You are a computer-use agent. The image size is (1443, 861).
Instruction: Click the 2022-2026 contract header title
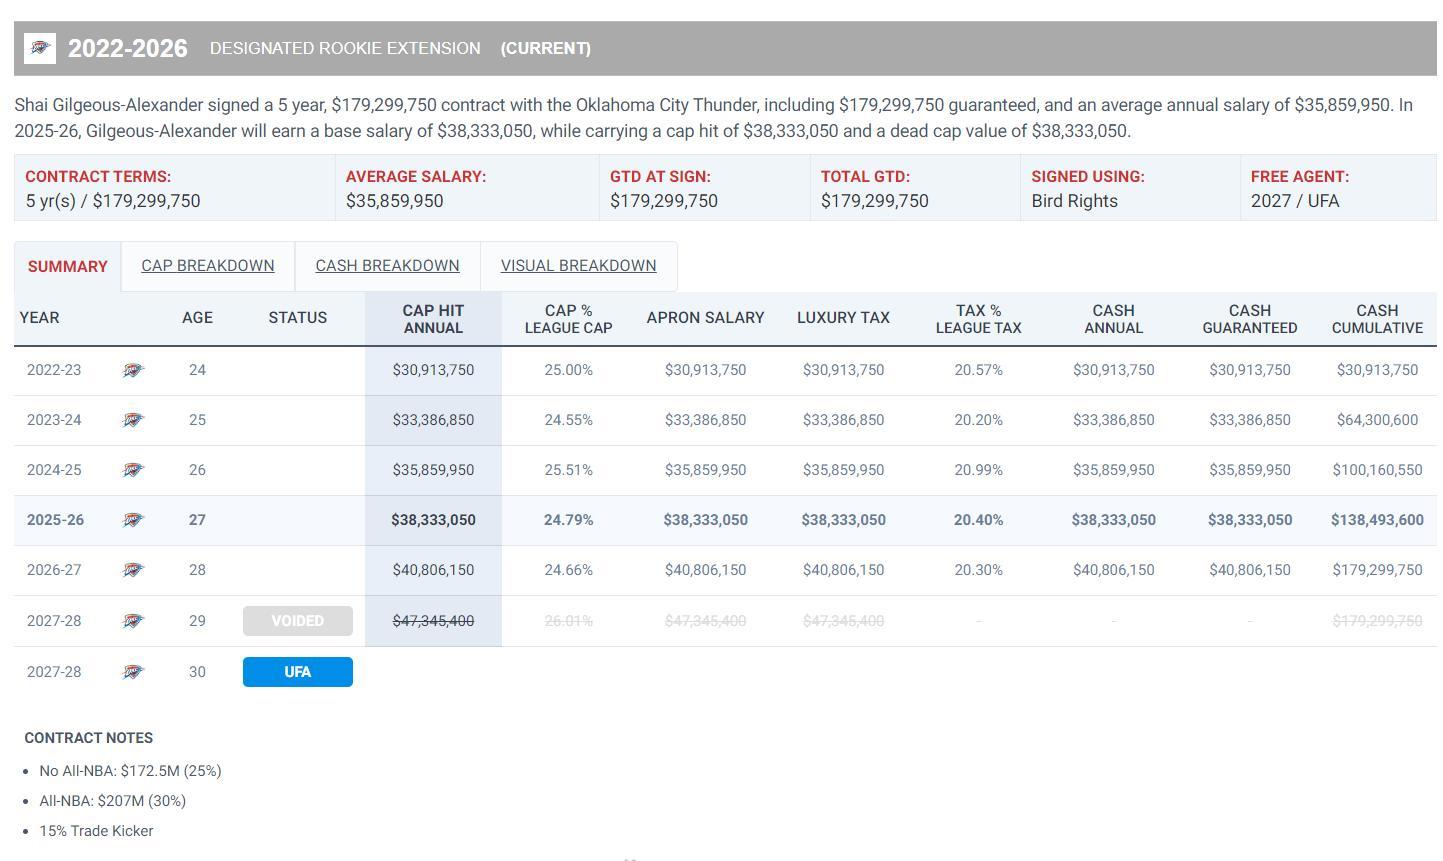127,49
